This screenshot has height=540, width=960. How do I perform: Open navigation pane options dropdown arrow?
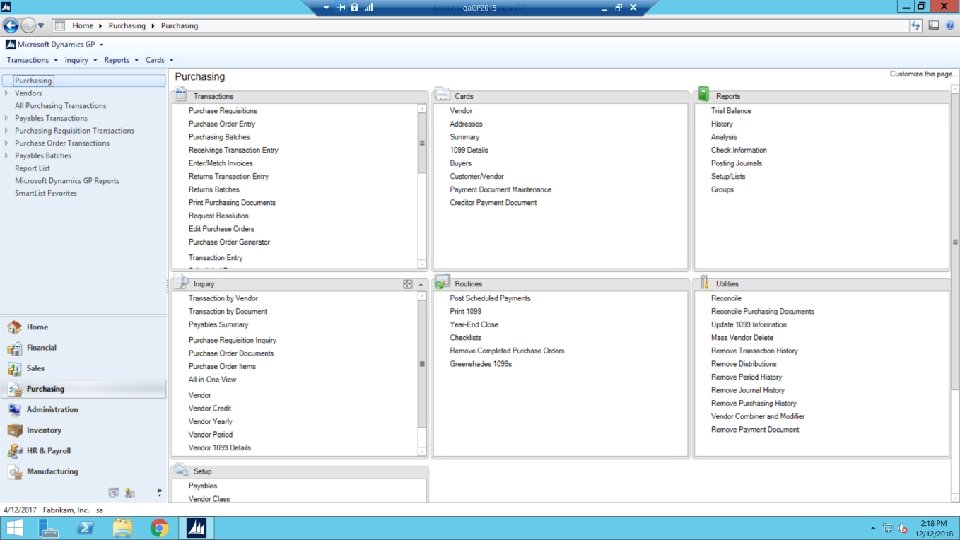[159, 492]
